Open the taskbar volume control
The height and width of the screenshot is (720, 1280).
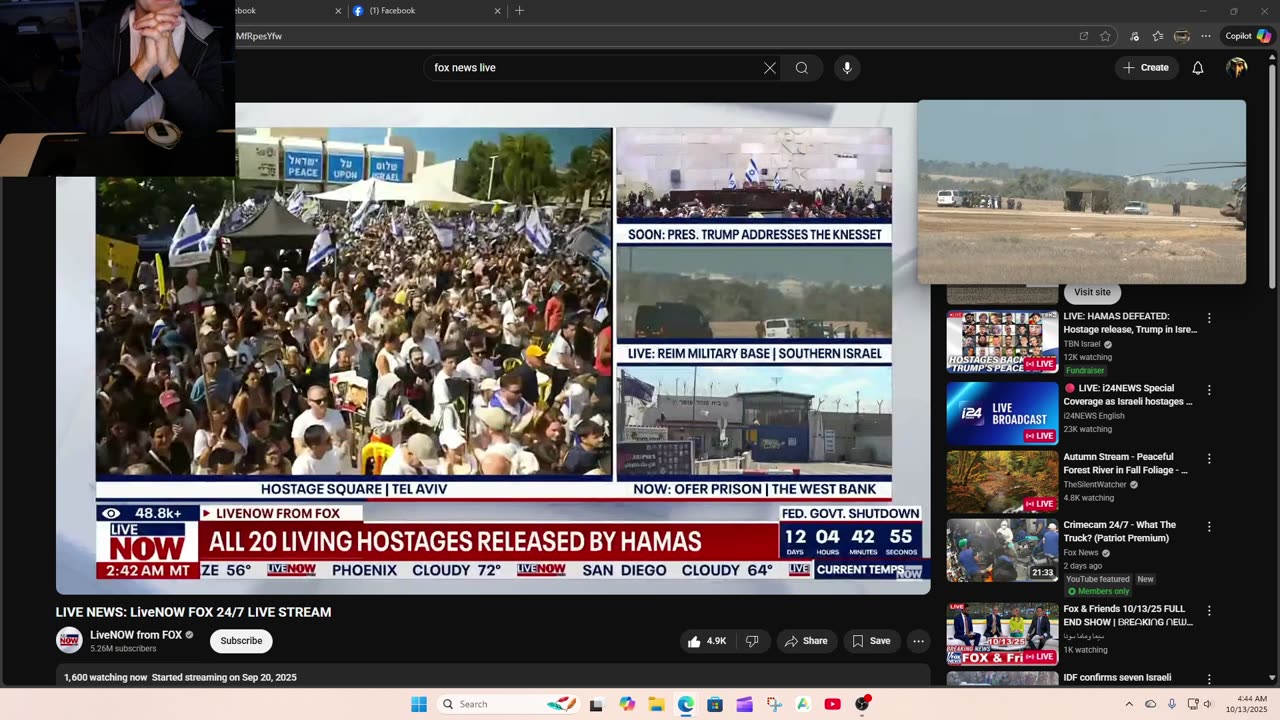coord(1207,704)
